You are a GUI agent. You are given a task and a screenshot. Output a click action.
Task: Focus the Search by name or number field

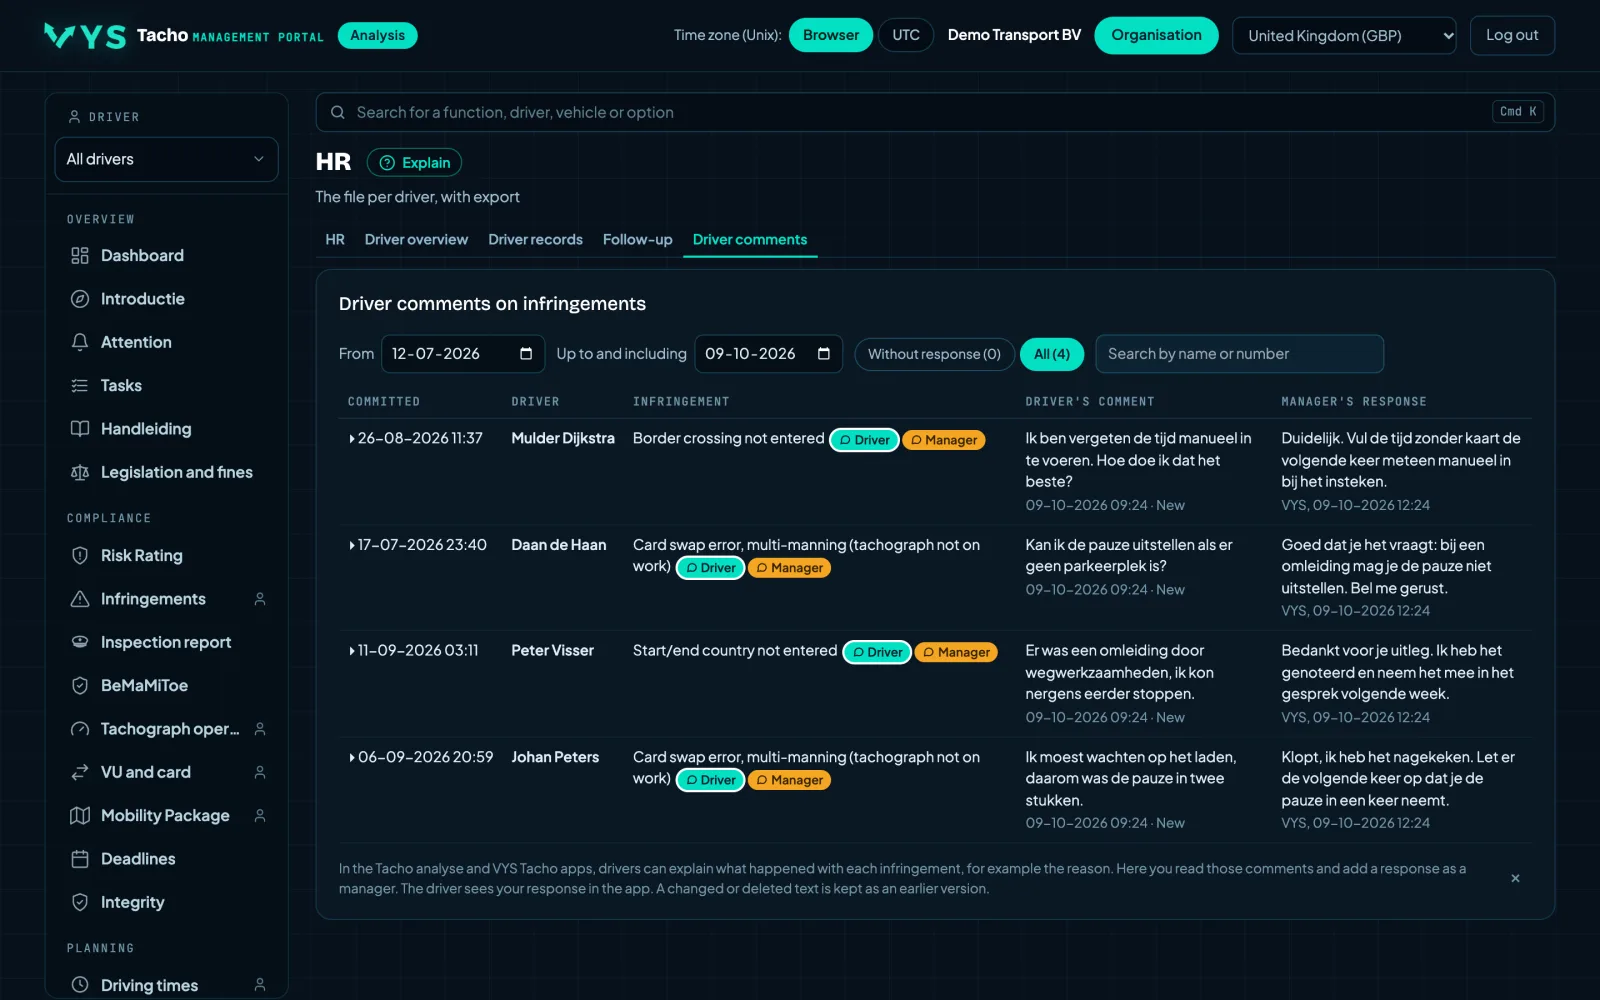click(x=1239, y=354)
